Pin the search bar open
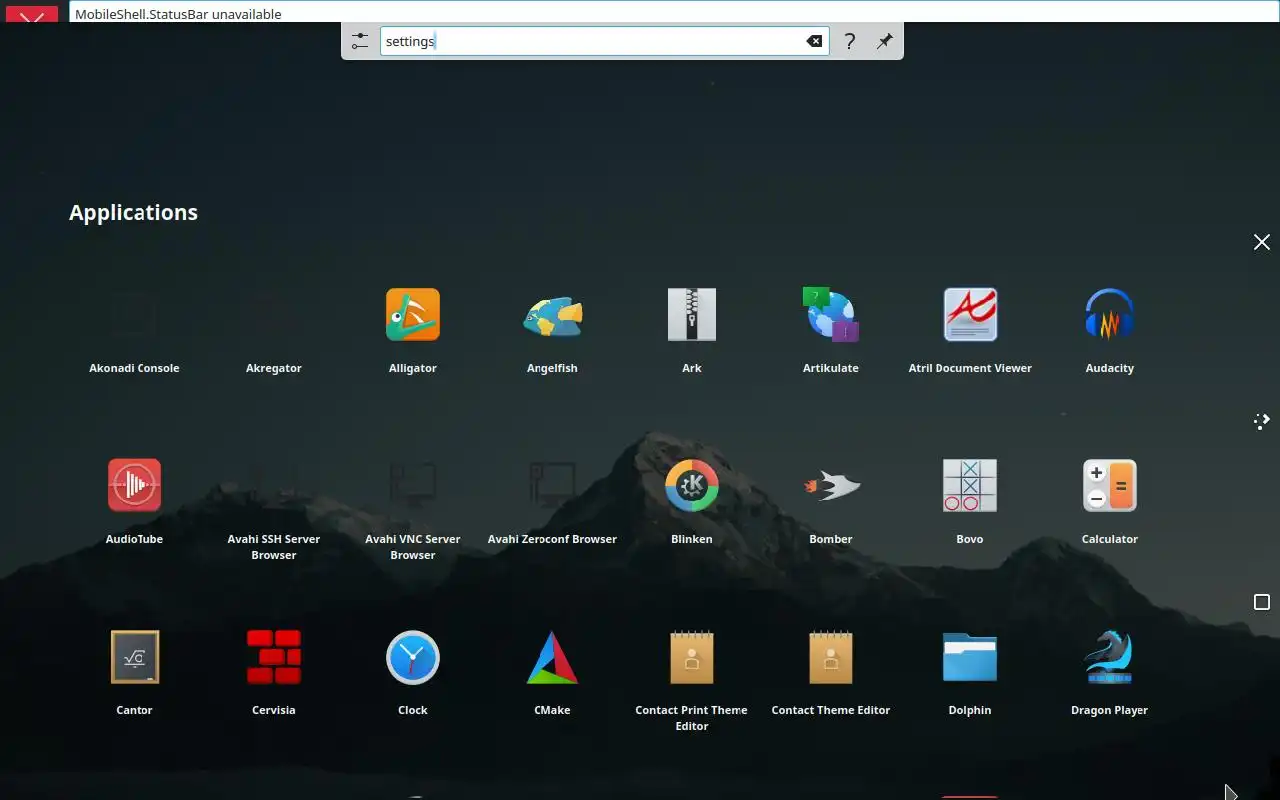1280x800 pixels. click(x=884, y=41)
